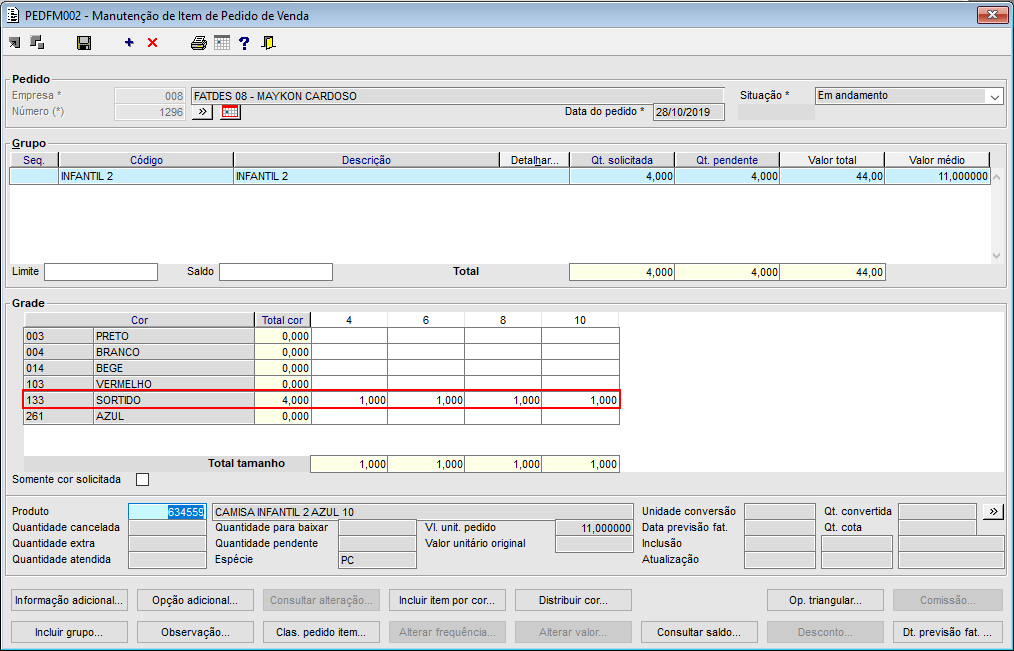
Task: Click the yellow exit door icon
Action: 268,43
